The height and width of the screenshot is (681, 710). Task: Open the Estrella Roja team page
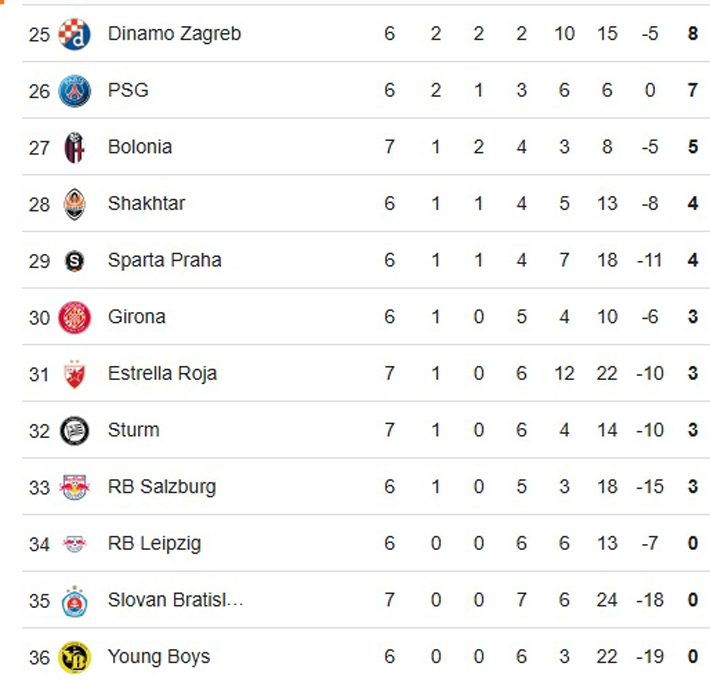(x=162, y=374)
